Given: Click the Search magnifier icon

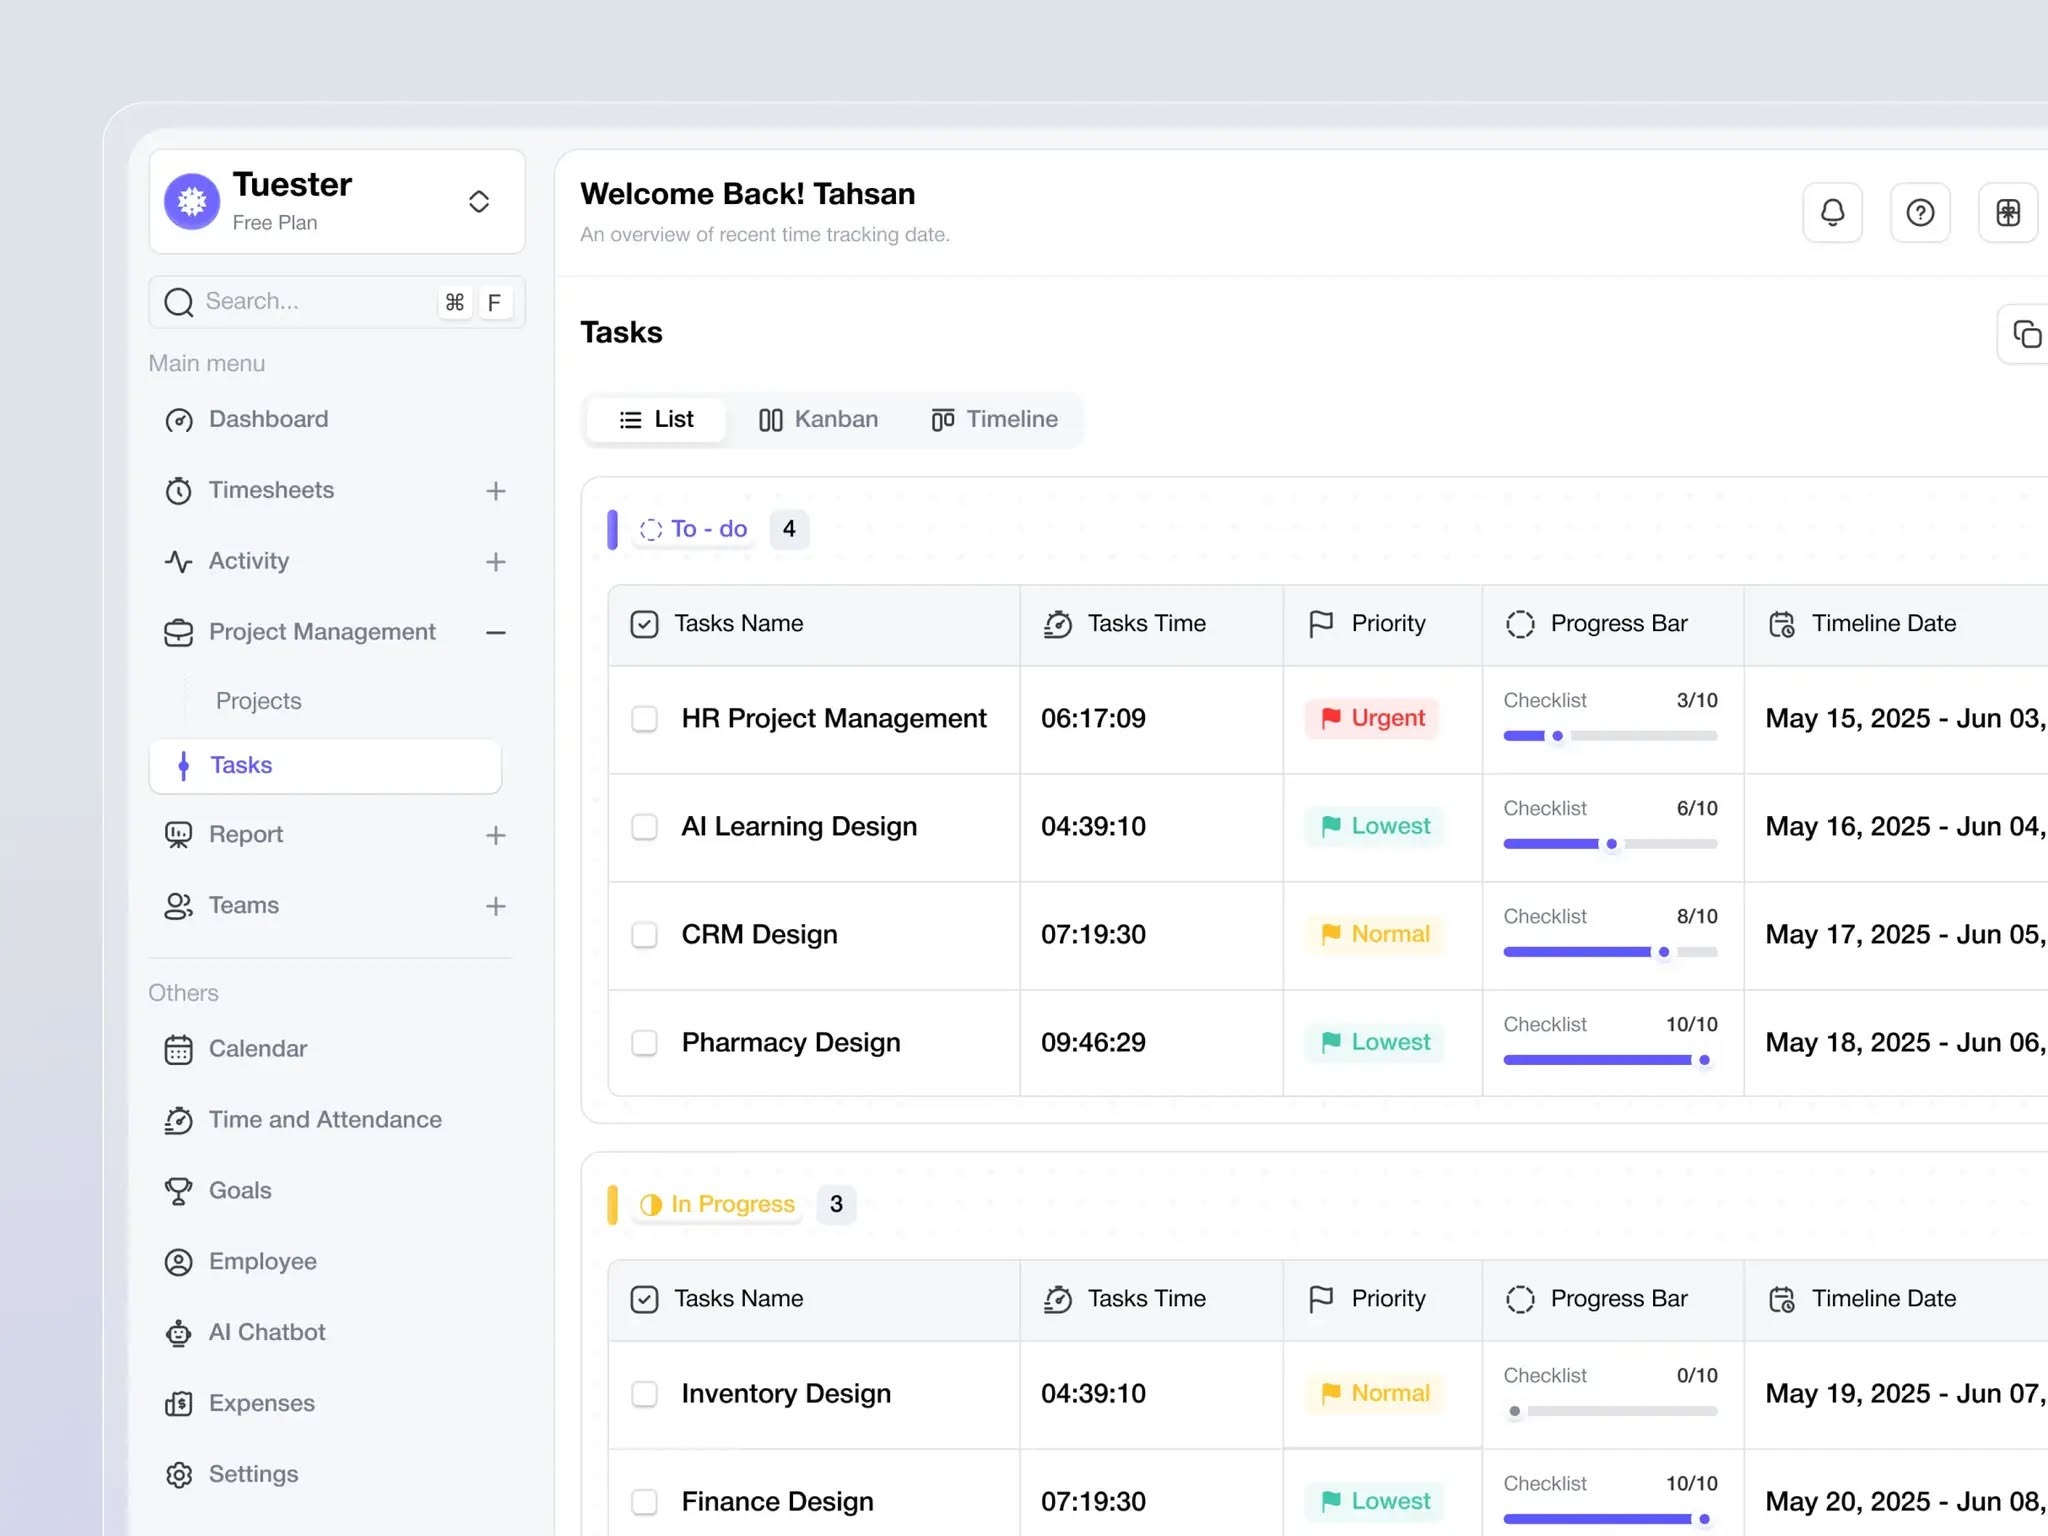Looking at the screenshot, I should (178, 302).
